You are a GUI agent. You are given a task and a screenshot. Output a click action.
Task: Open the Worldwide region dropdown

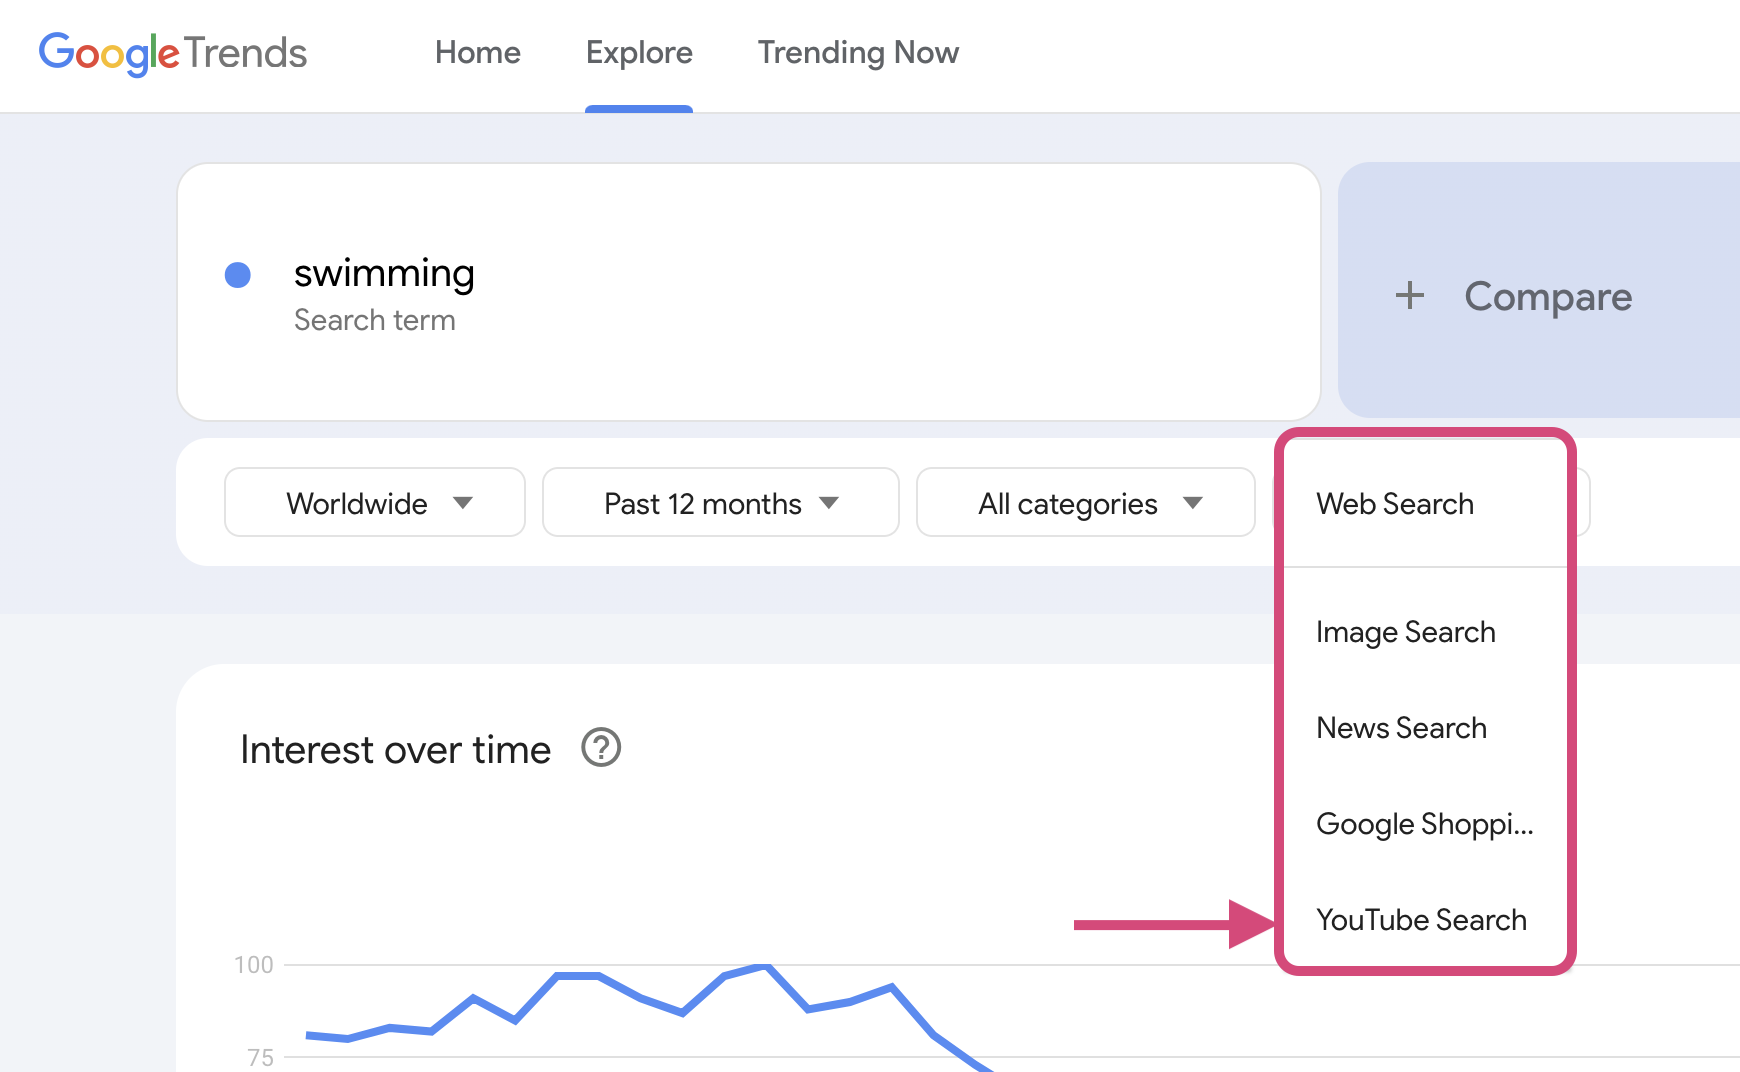point(374,503)
